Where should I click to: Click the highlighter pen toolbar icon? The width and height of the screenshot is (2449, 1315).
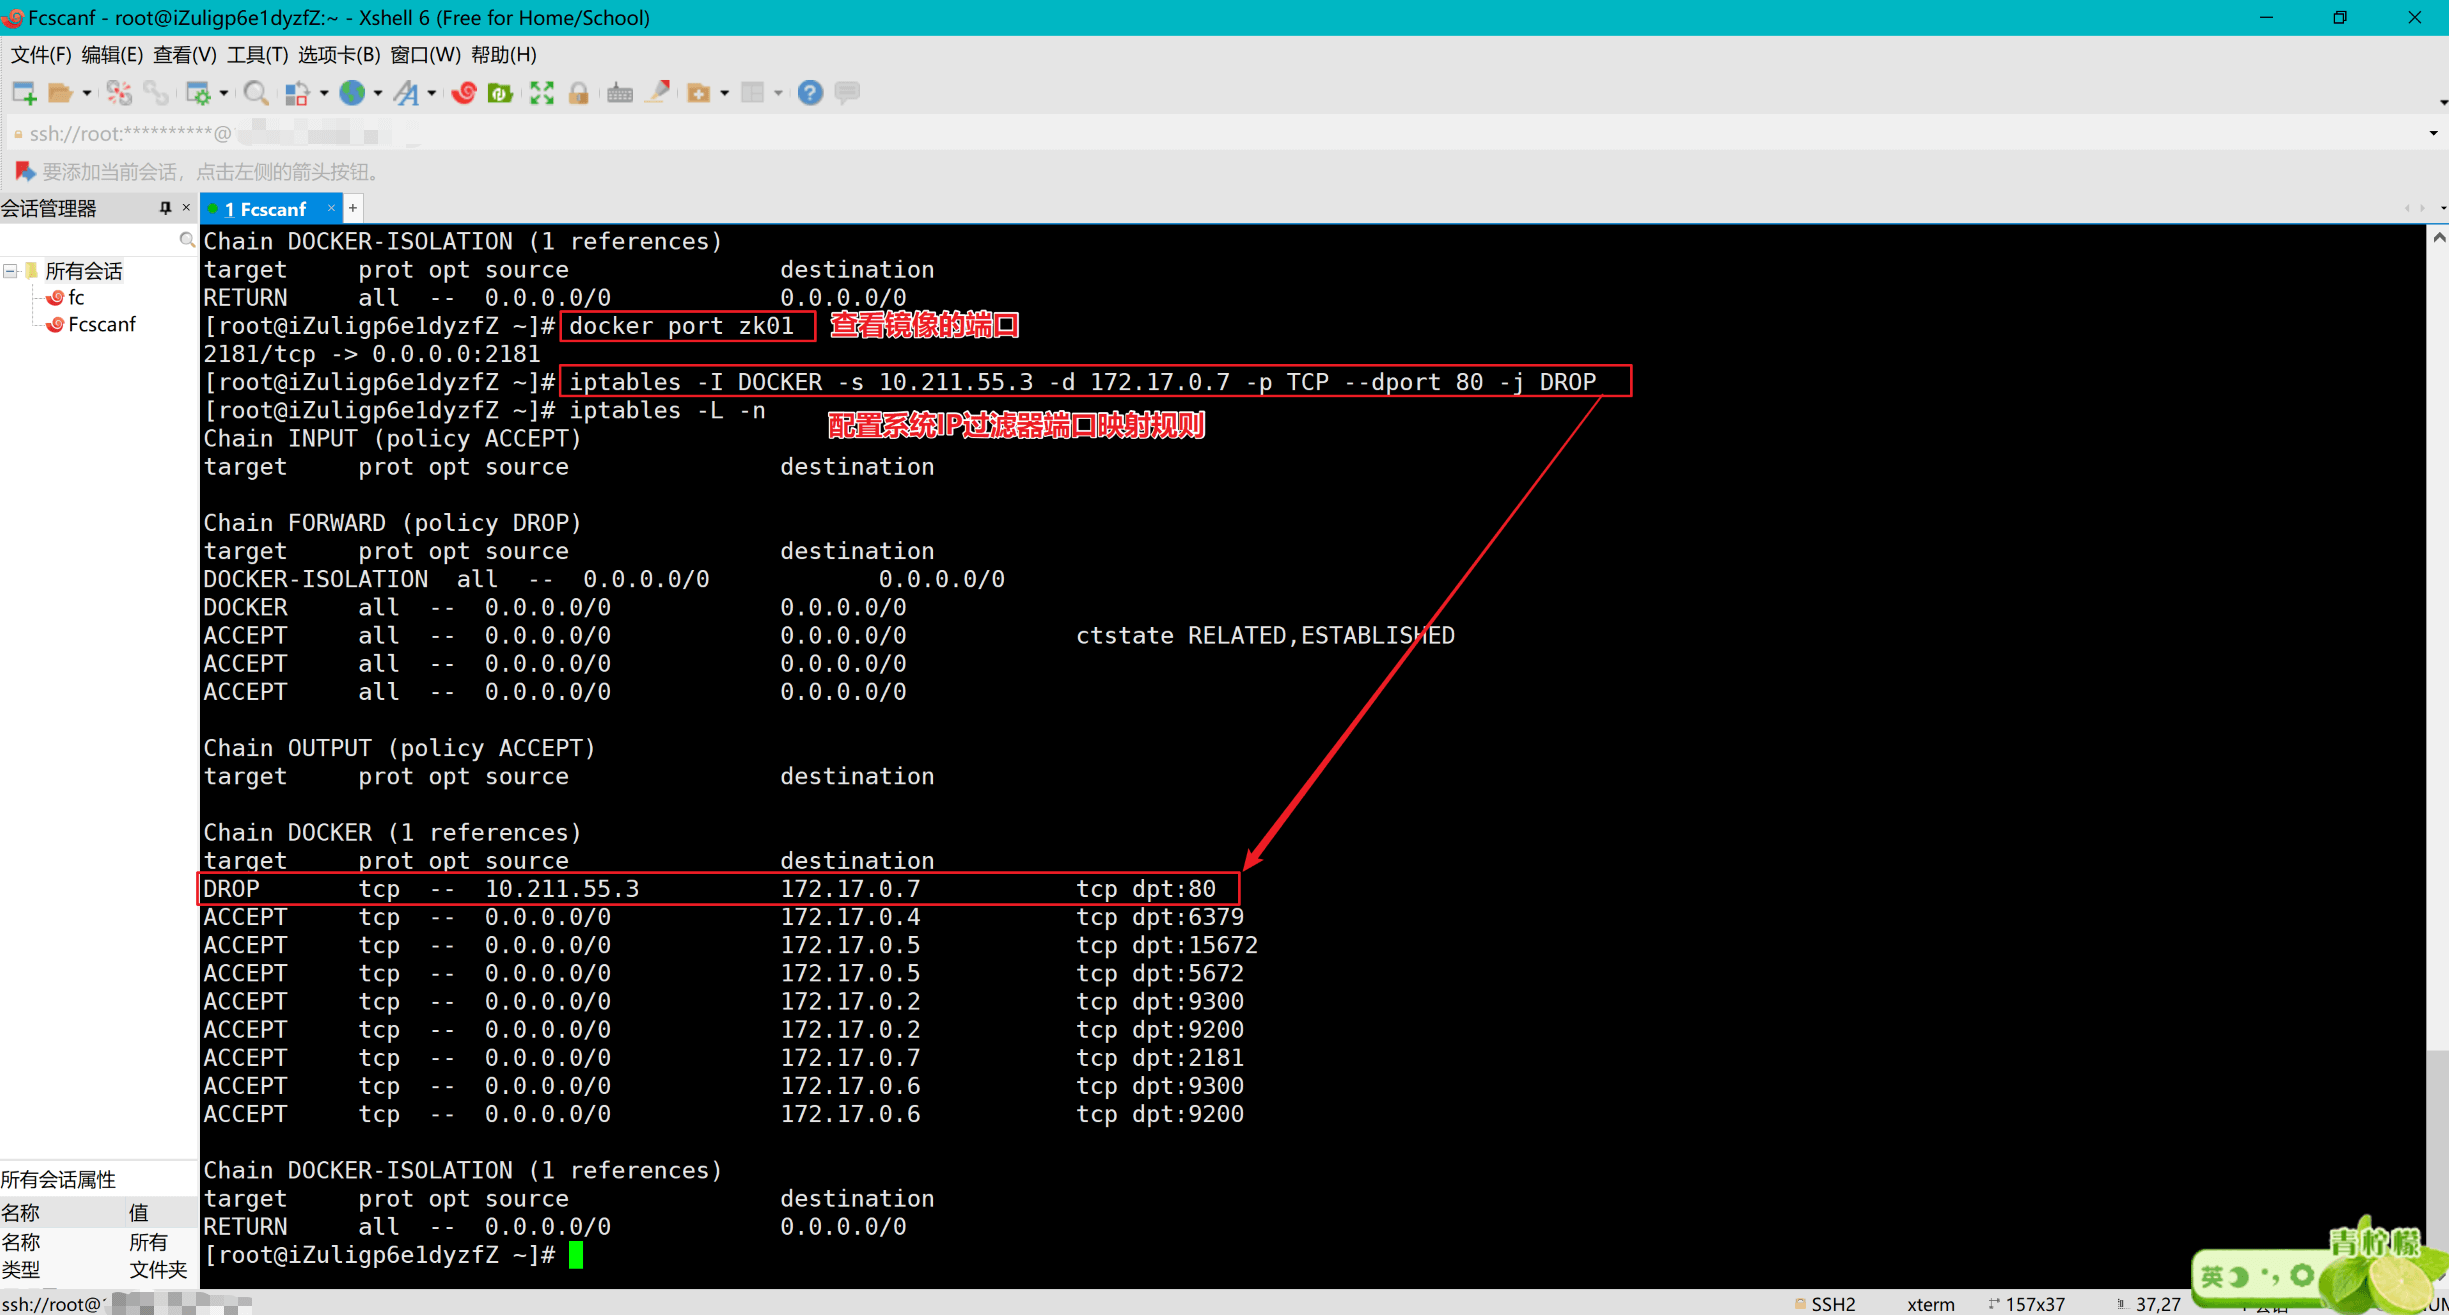658,93
